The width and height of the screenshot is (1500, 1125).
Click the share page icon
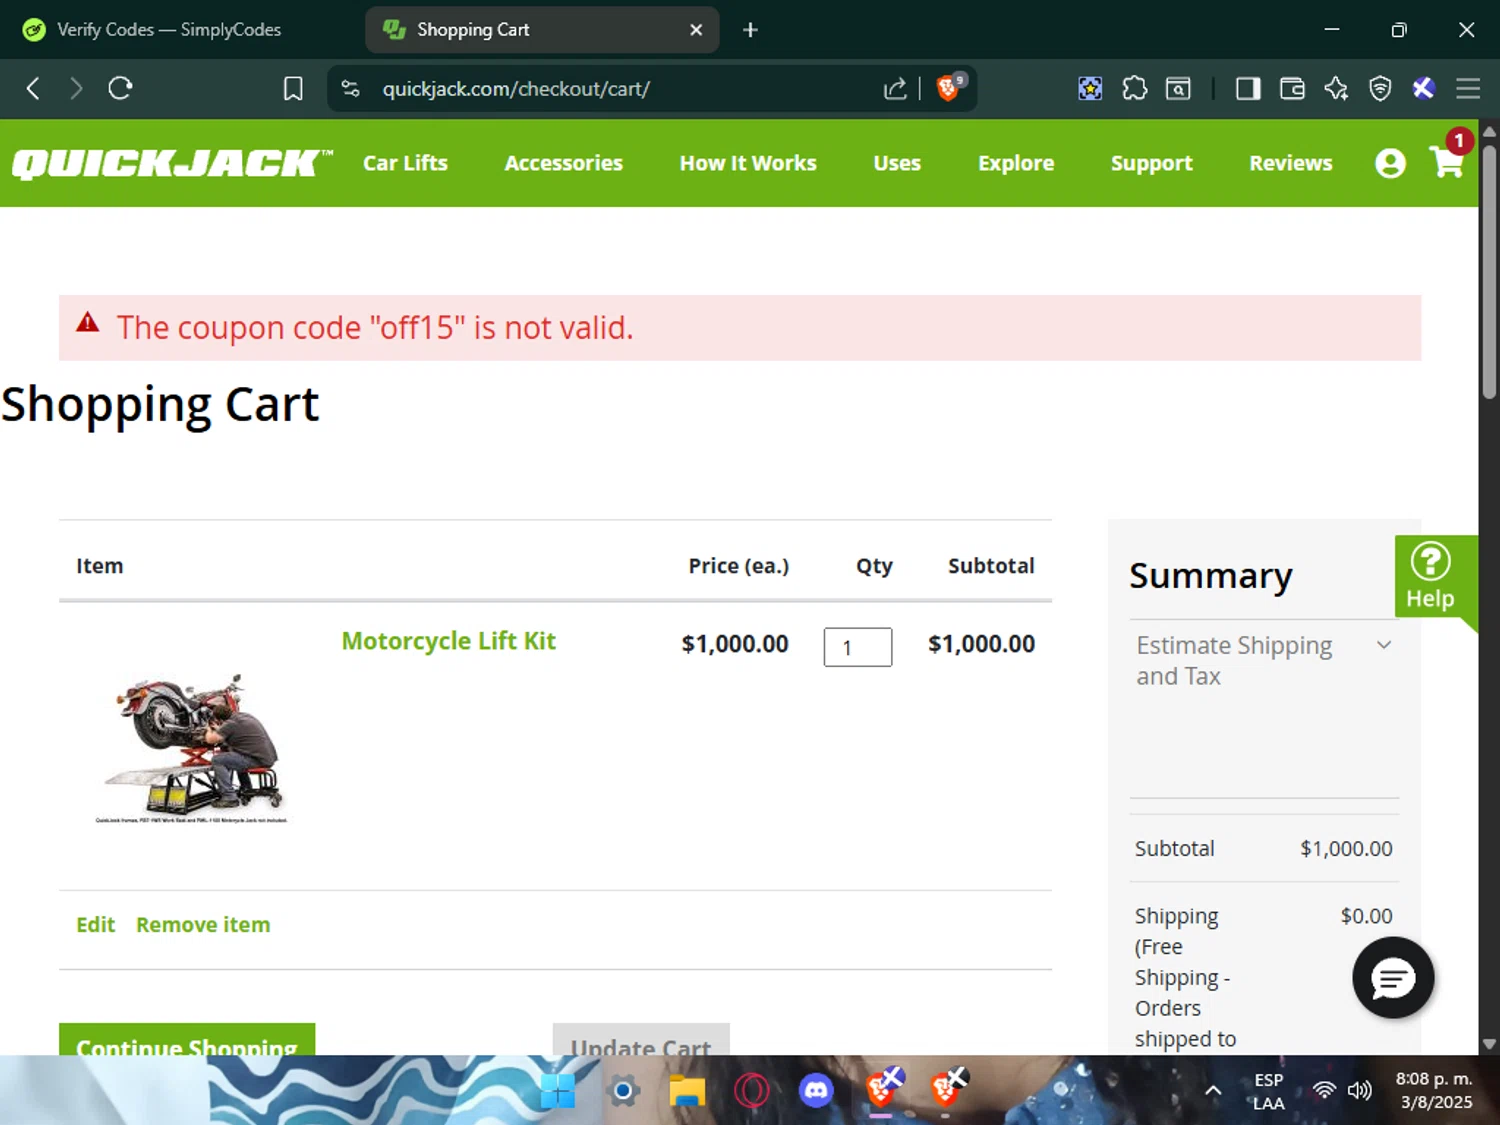[895, 89]
